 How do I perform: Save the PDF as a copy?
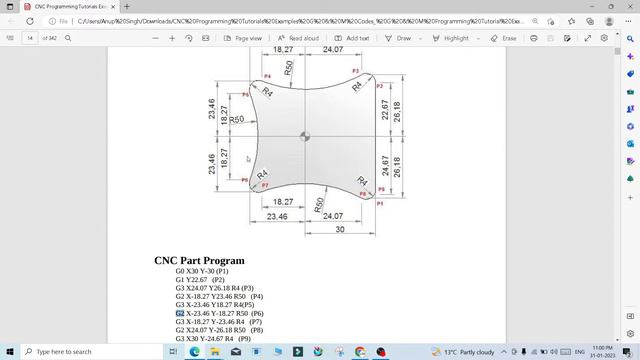[567, 38]
